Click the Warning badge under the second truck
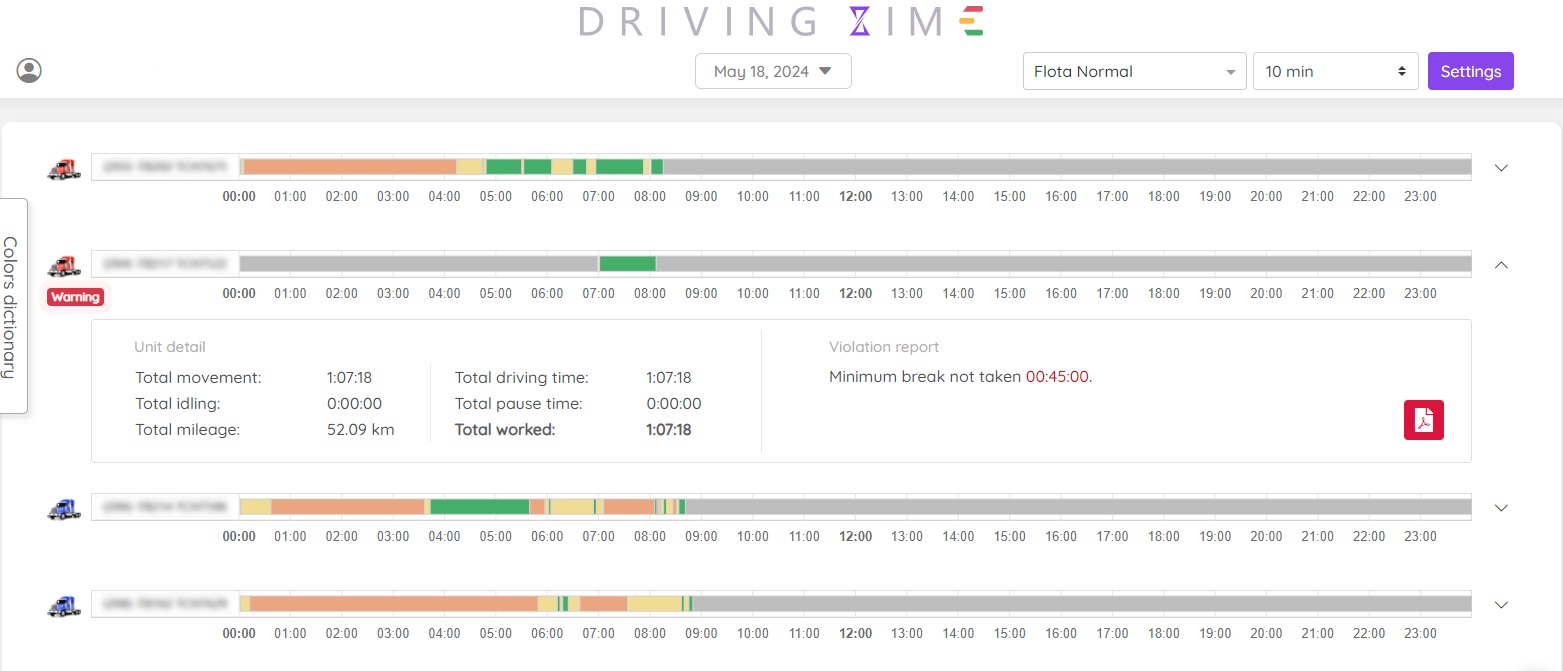 (x=75, y=296)
